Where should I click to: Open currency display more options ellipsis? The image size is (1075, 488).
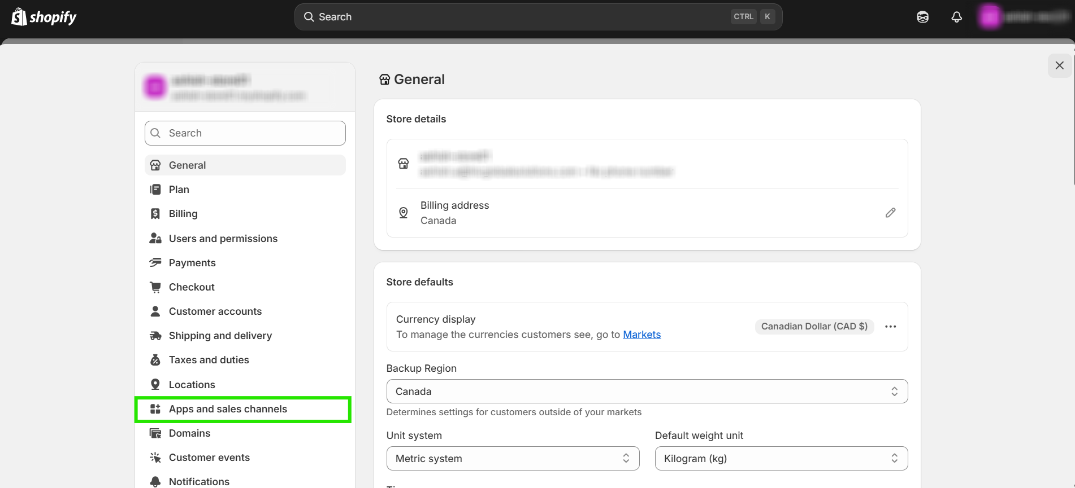point(890,326)
